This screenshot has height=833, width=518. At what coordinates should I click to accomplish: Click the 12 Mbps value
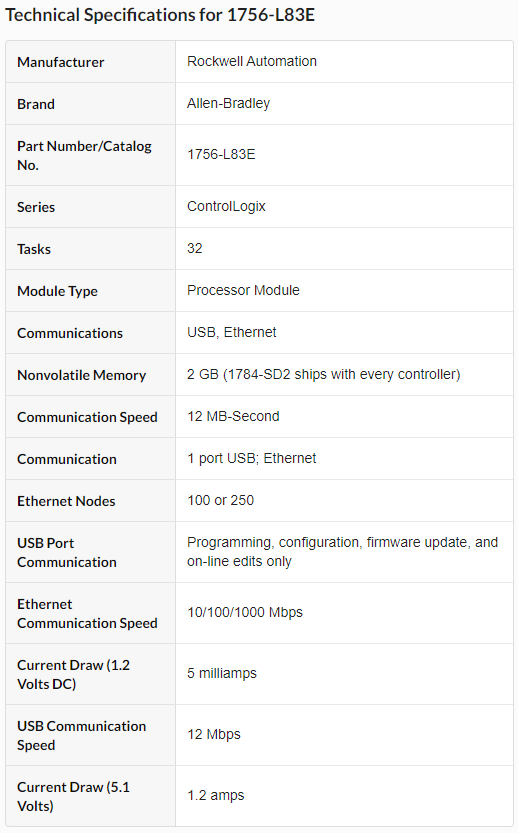(x=214, y=735)
